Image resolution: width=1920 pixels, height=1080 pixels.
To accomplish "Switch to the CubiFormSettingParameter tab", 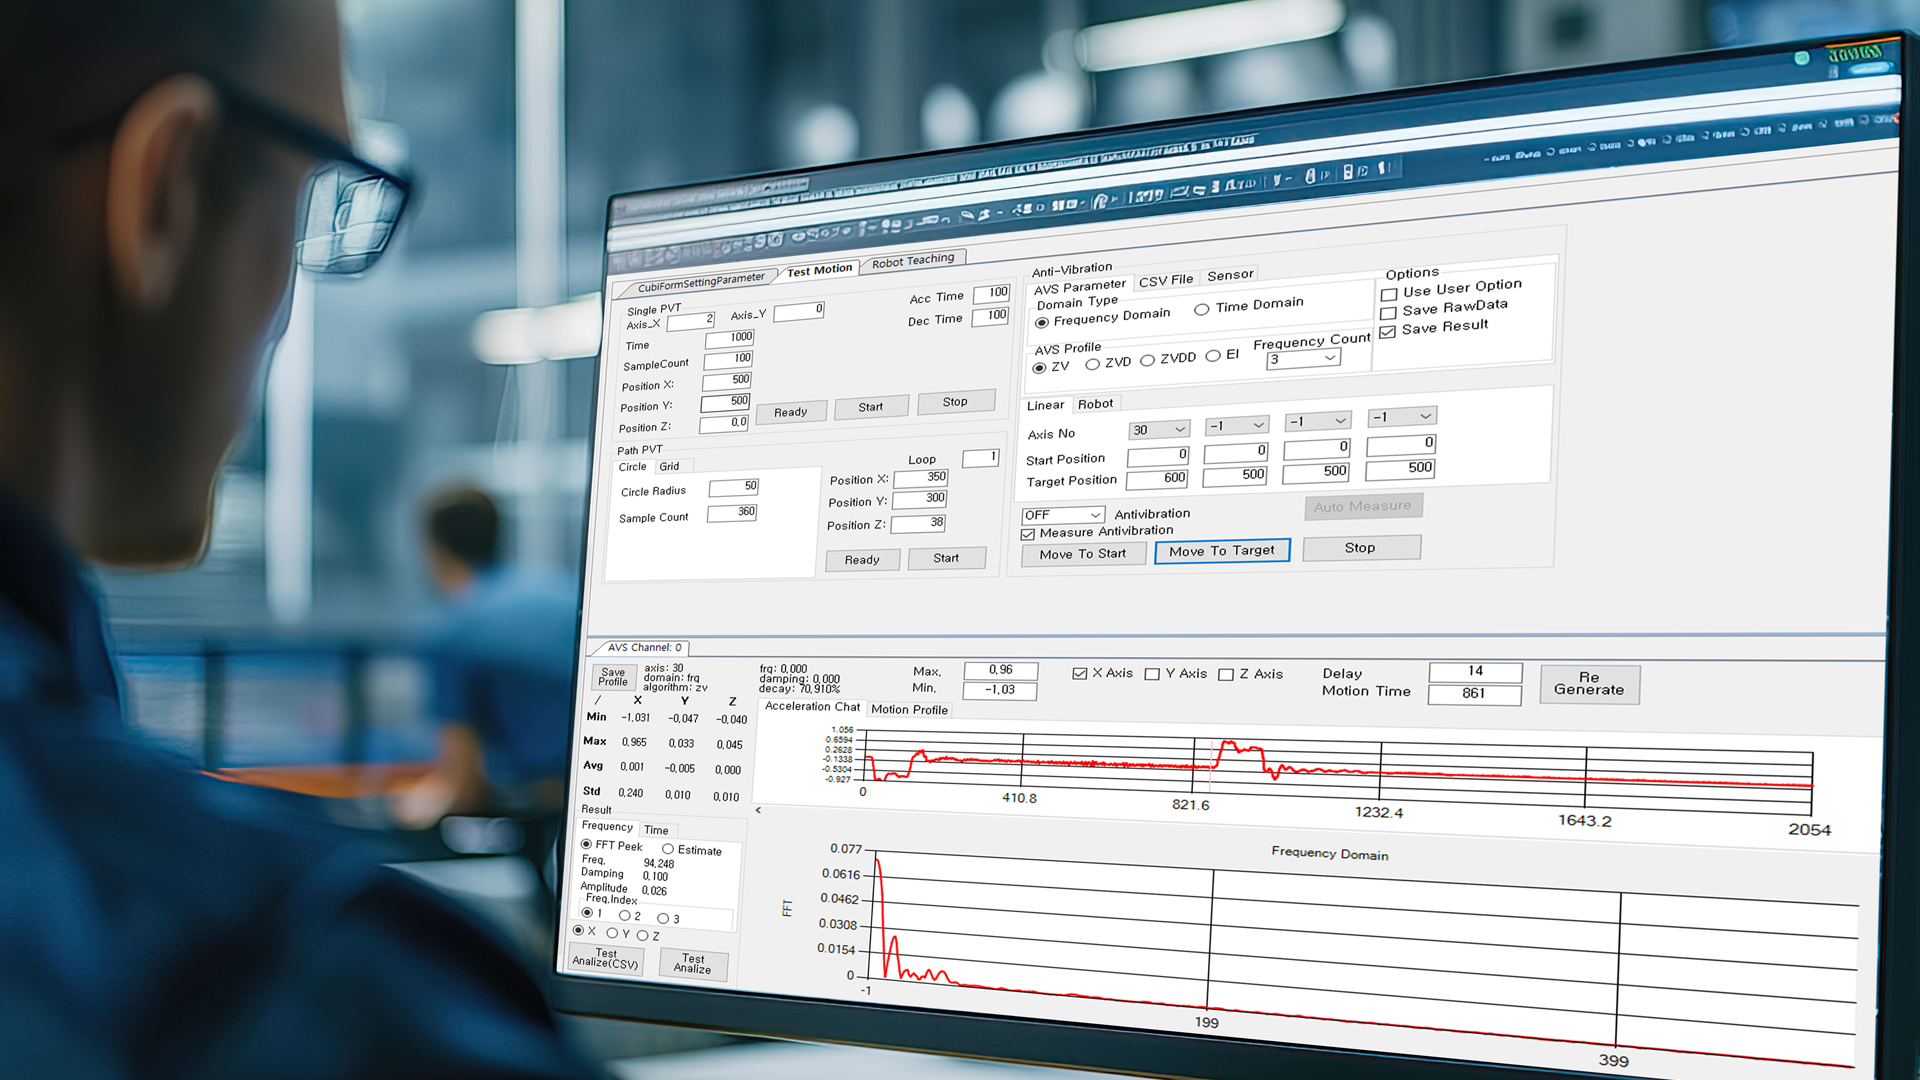I will (x=701, y=282).
